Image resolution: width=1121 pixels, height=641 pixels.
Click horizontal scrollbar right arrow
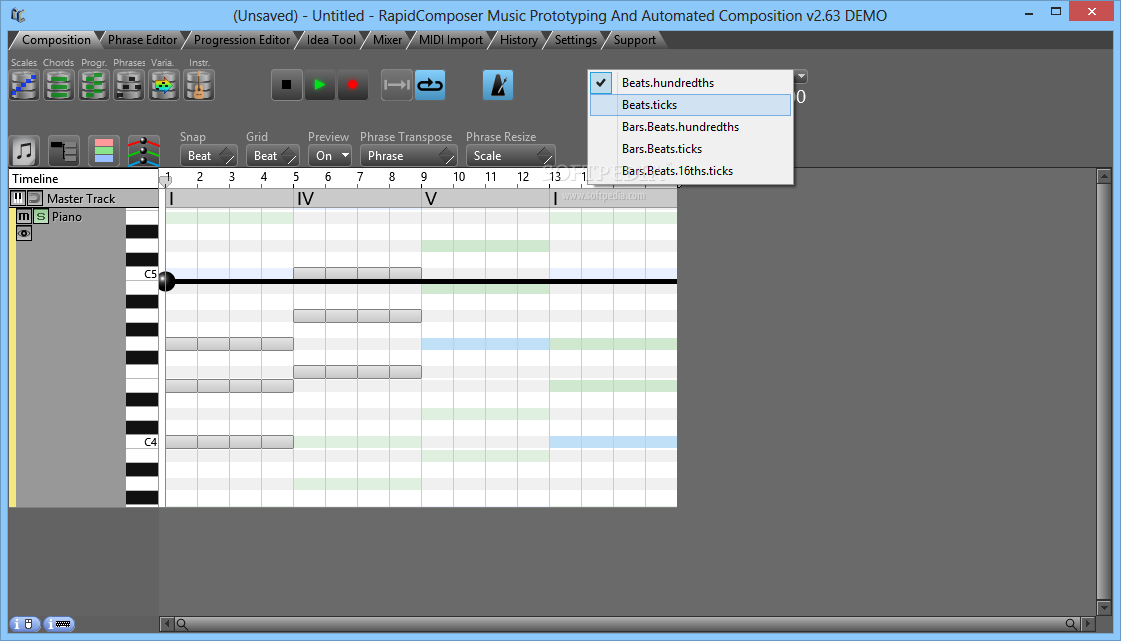coord(1087,624)
